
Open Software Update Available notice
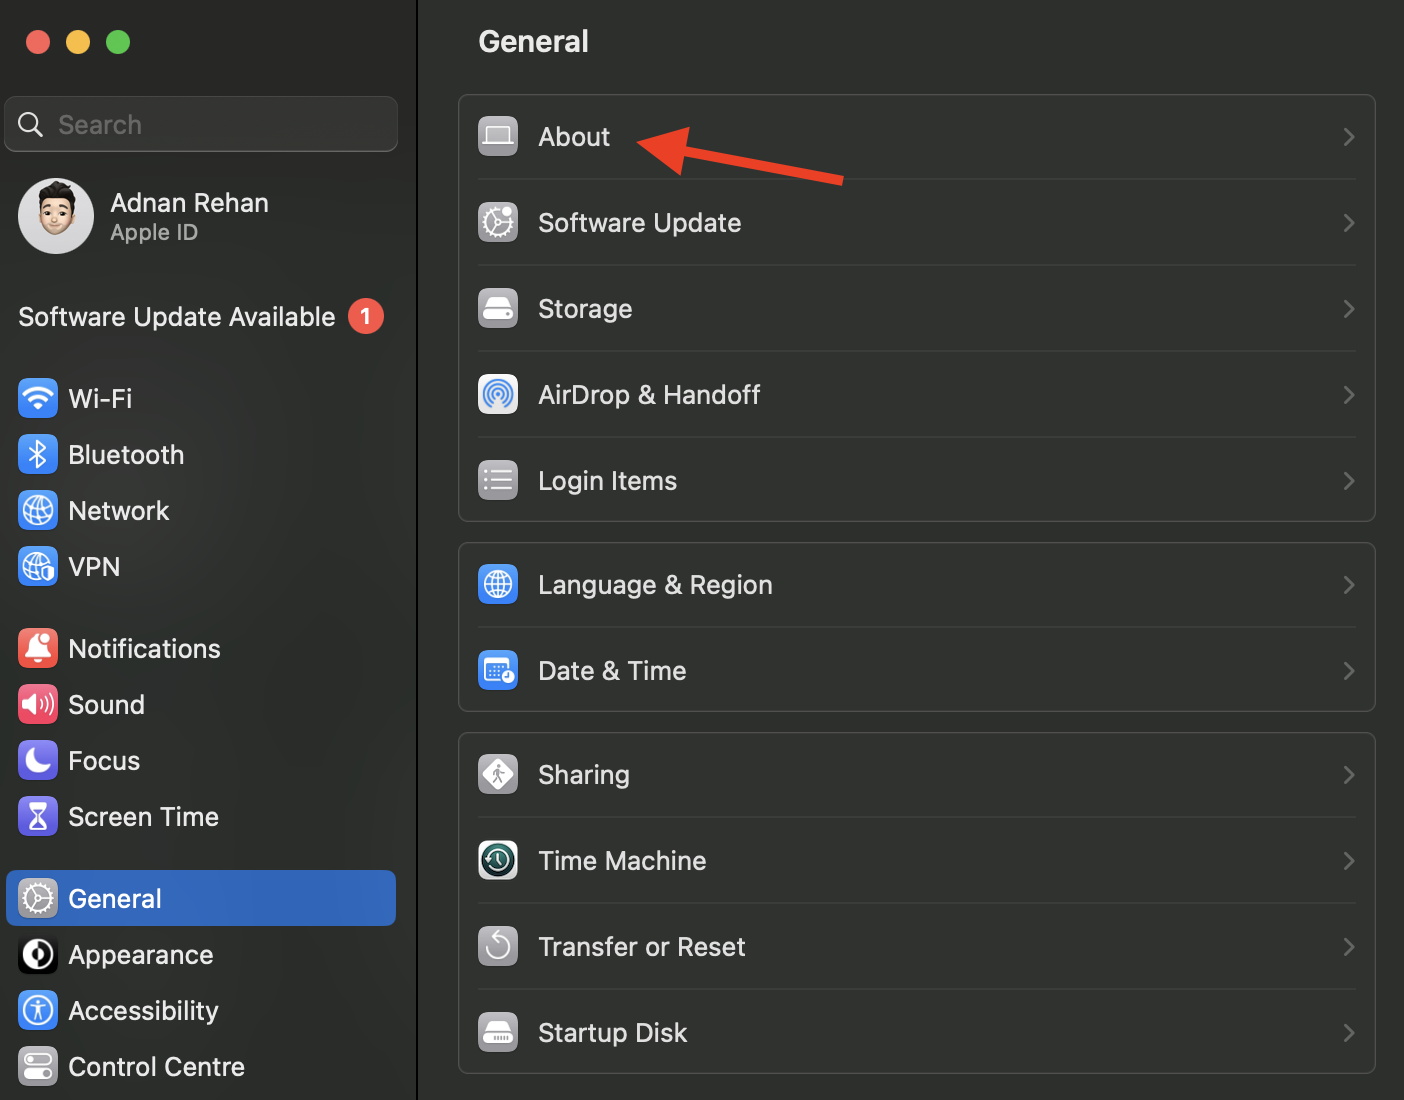pos(201,317)
